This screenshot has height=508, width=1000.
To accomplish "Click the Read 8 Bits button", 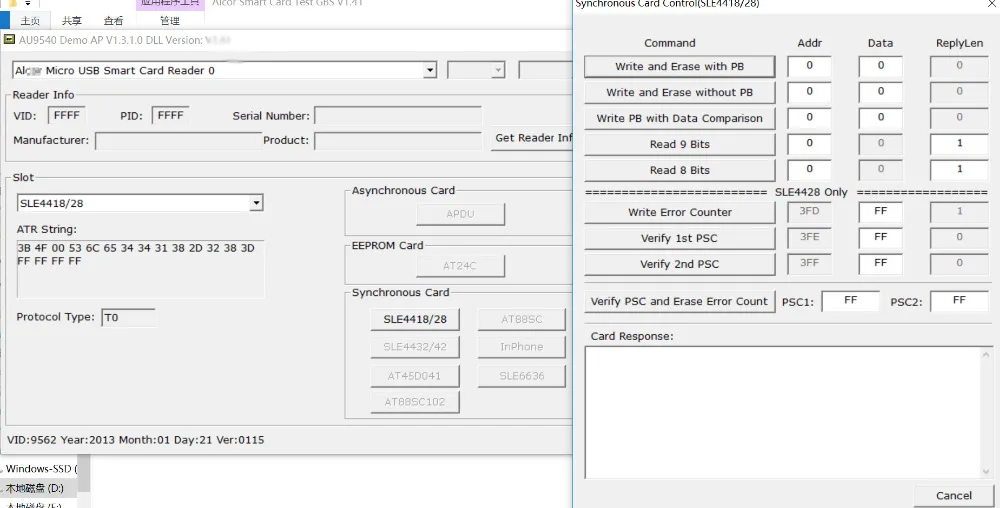I will [x=679, y=170].
